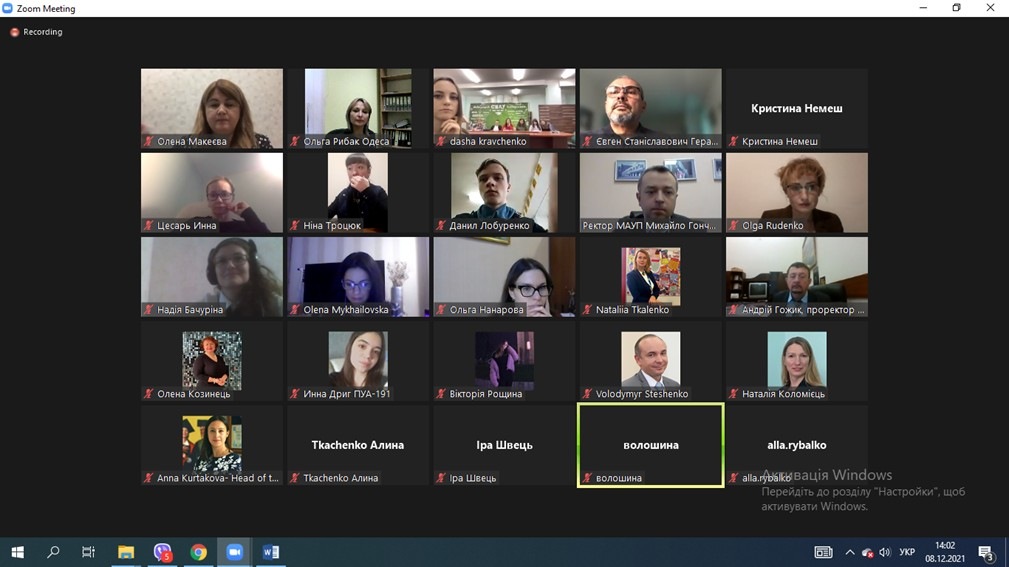Select Инна Дриг ПУА-191 tile
The height and width of the screenshot is (567, 1009).
[x=358, y=361]
